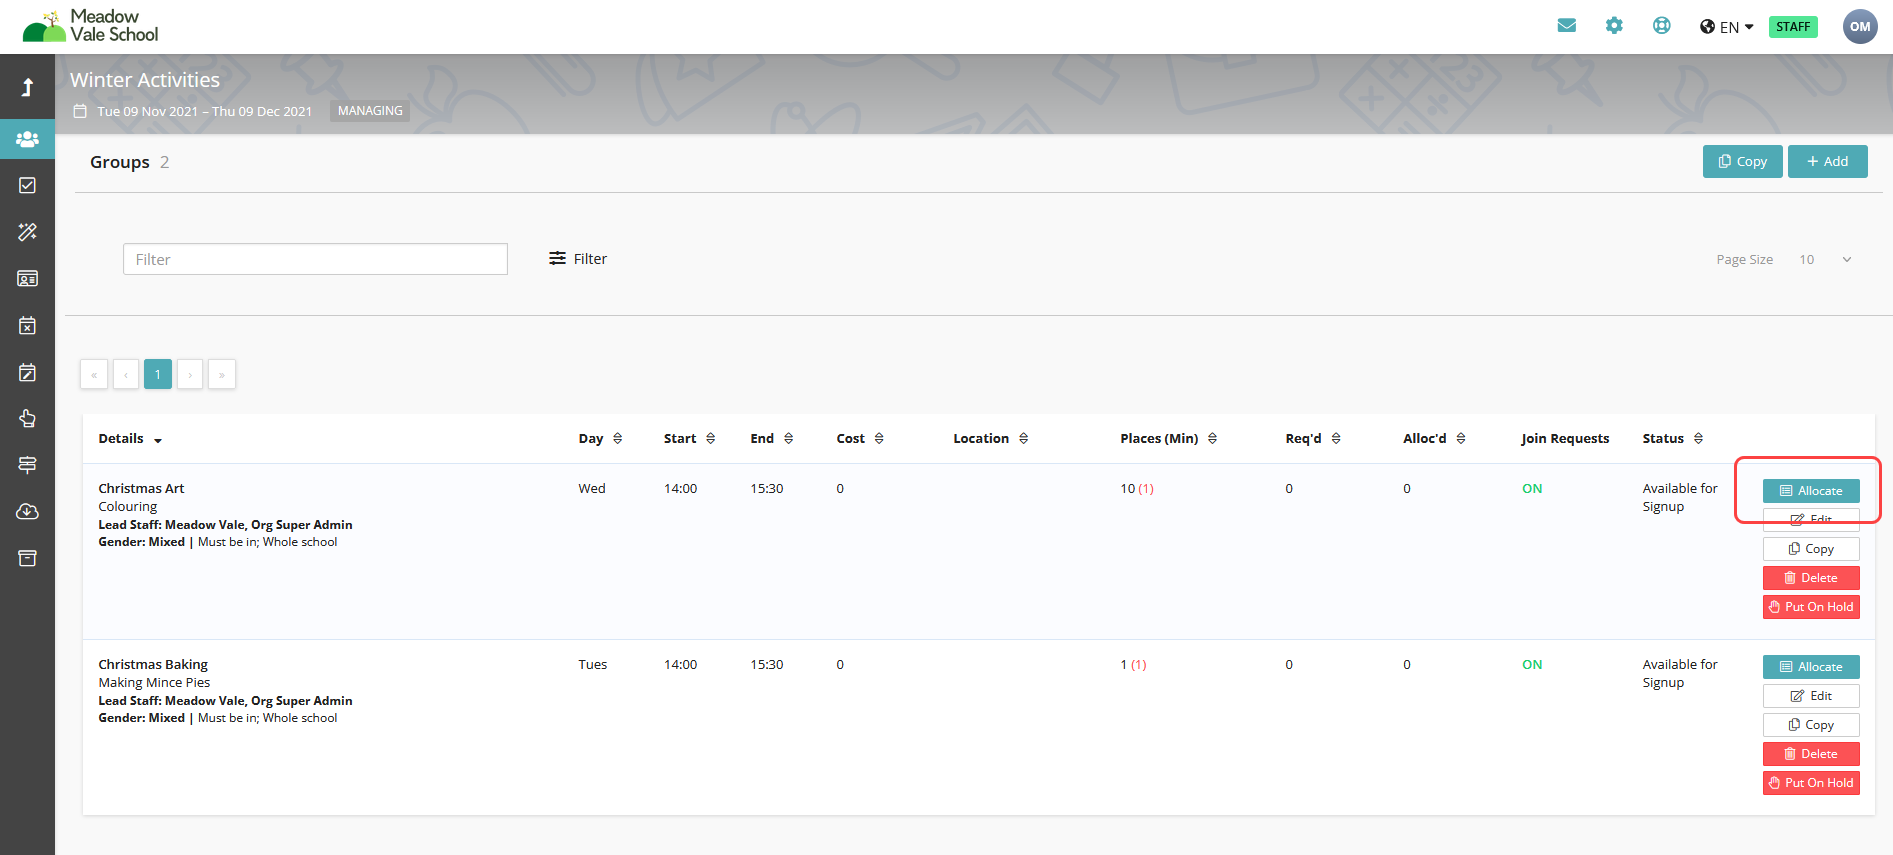This screenshot has width=1893, height=855.
Task: Expand the Page Size dropdown
Action: 1825,260
